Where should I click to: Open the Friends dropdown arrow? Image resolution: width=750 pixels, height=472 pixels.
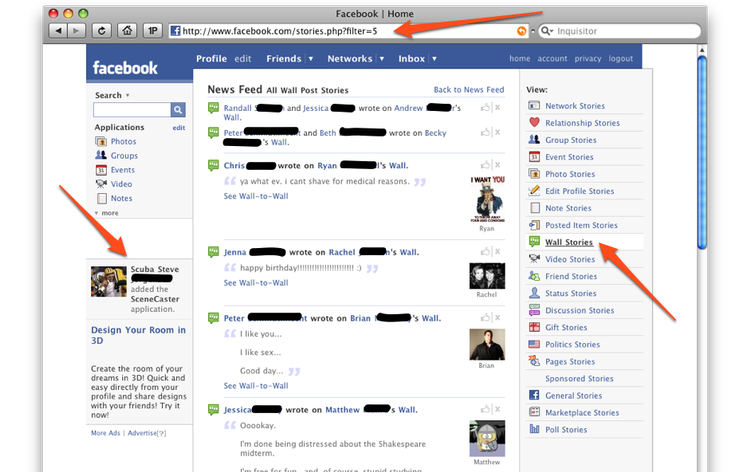(311, 59)
